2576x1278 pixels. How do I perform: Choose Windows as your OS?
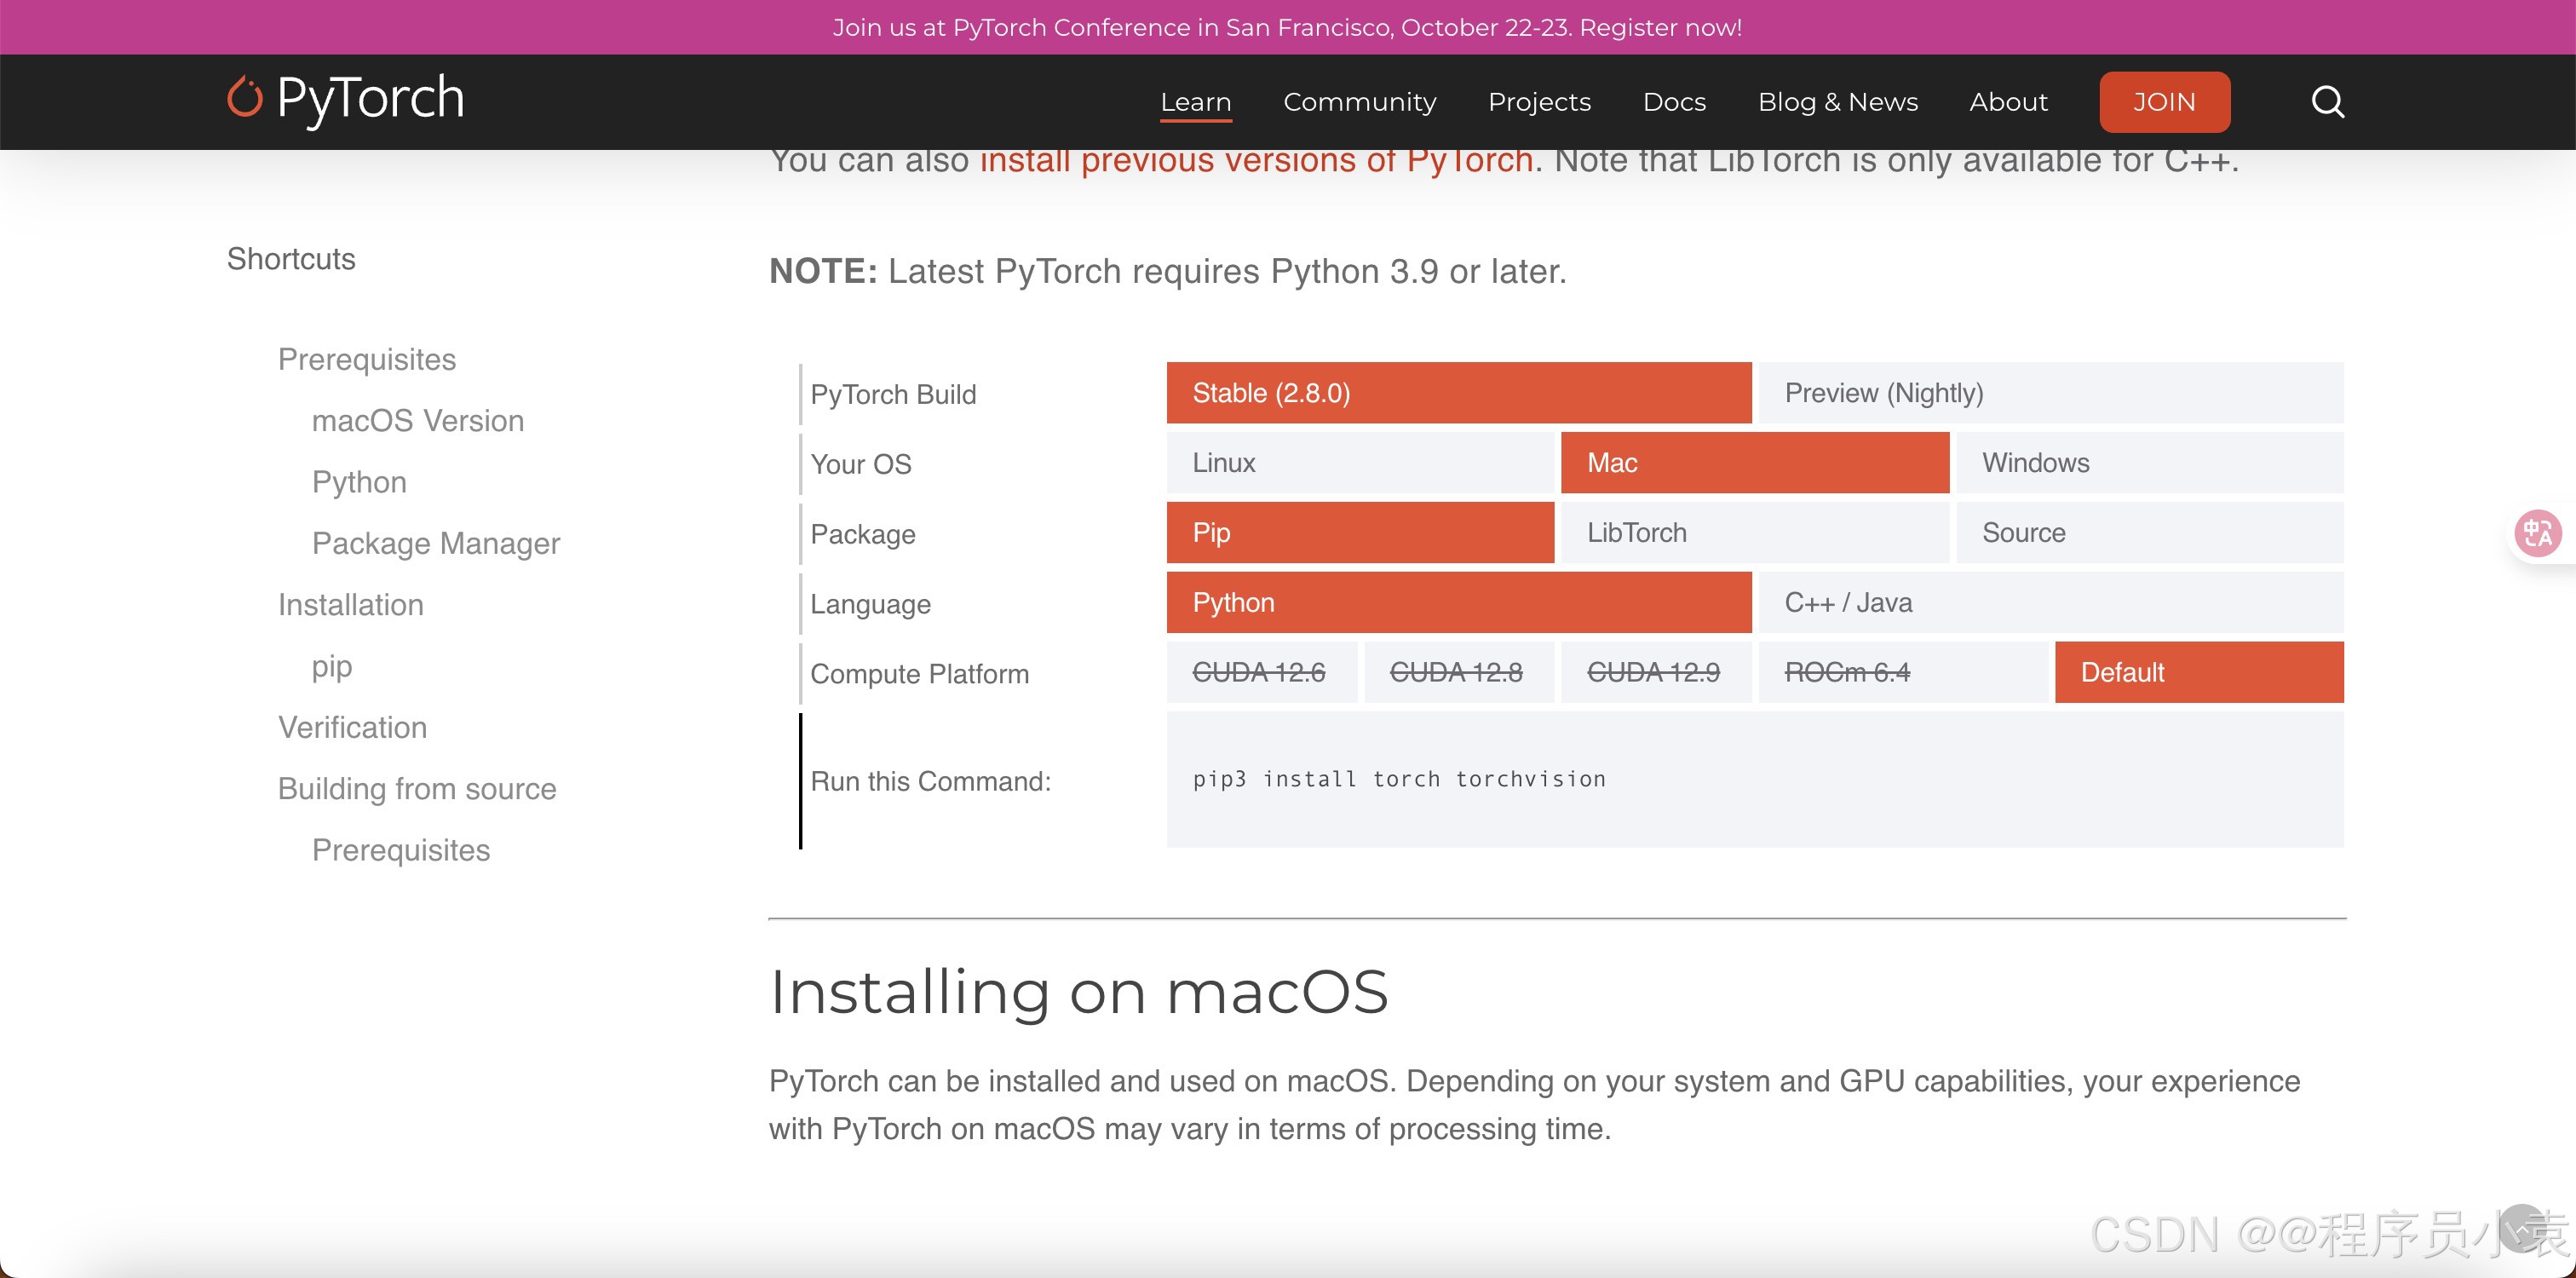point(2150,463)
